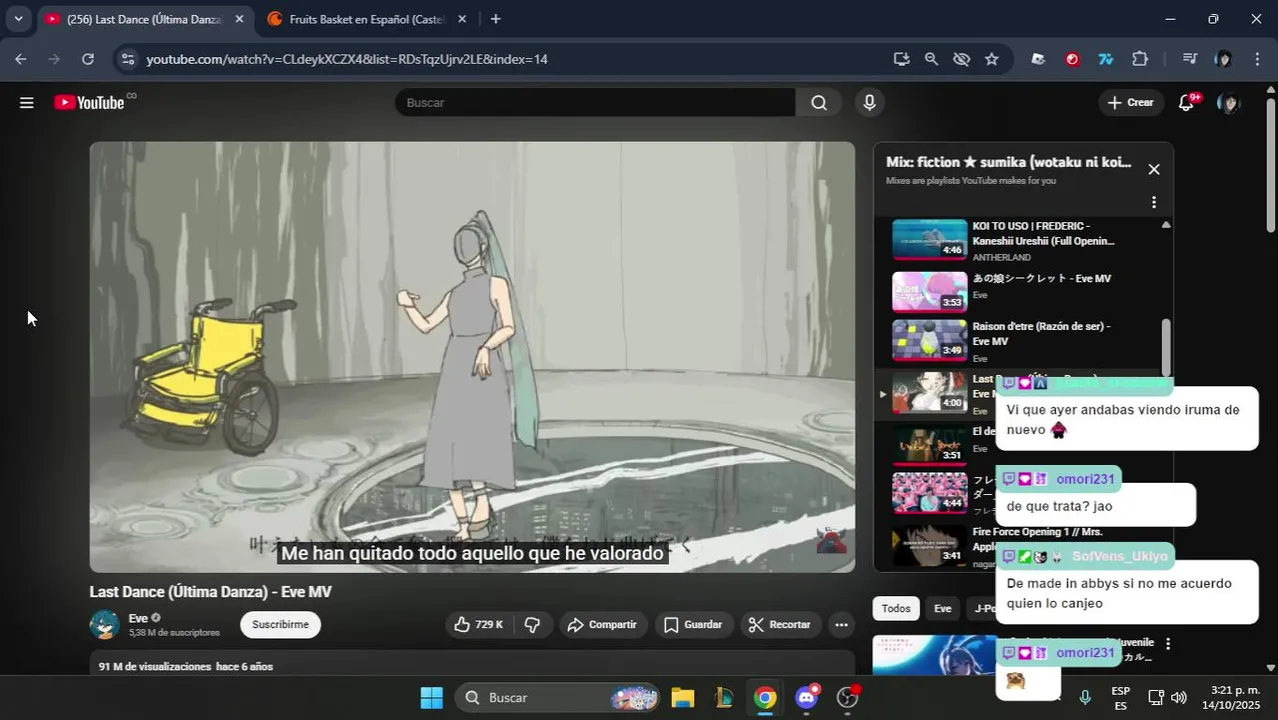1278x720 pixels.
Task: Open the Windows Start menu
Action: tap(431, 697)
